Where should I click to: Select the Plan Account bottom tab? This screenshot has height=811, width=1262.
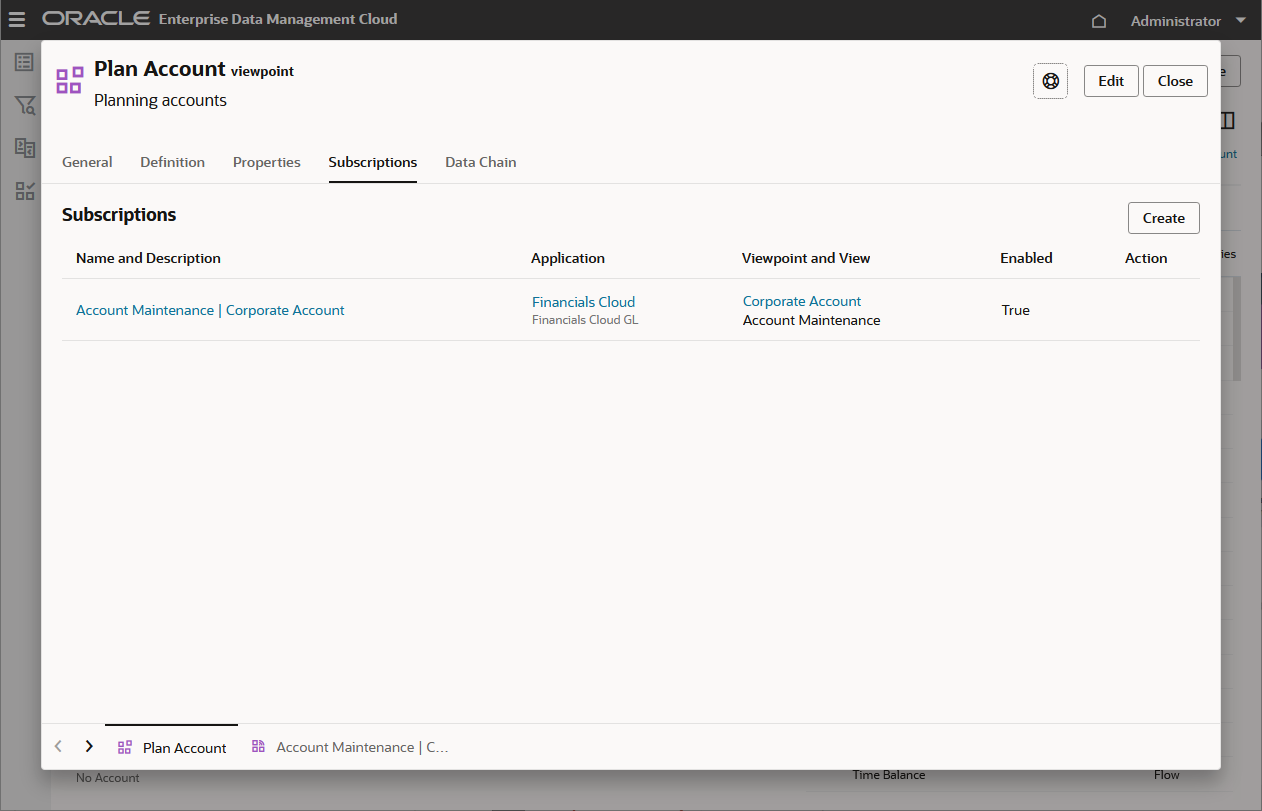point(172,747)
